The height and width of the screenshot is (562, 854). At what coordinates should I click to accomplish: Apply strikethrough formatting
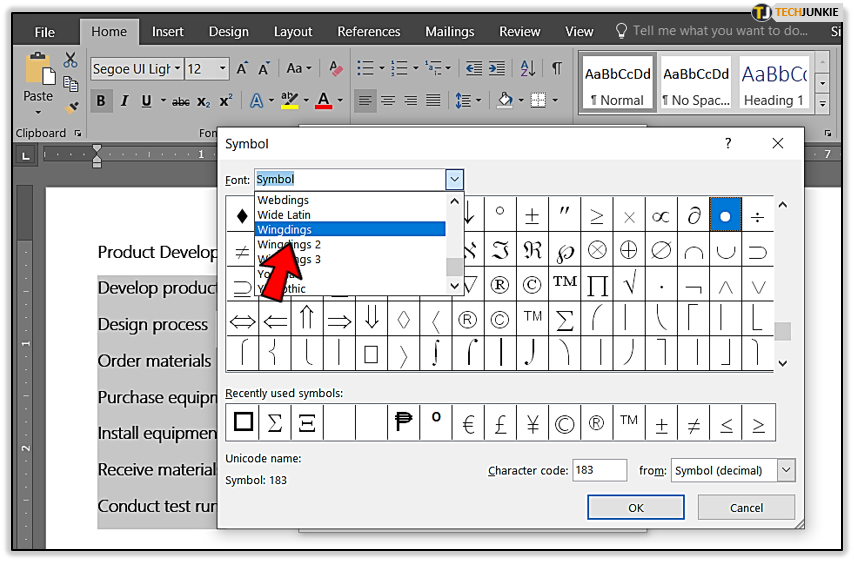(181, 101)
